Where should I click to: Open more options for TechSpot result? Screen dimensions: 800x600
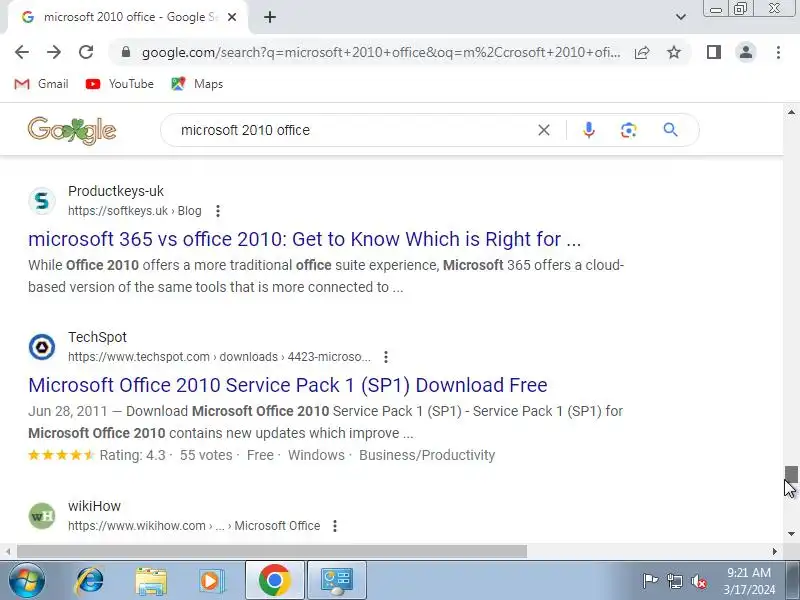pyautogui.click(x=386, y=357)
